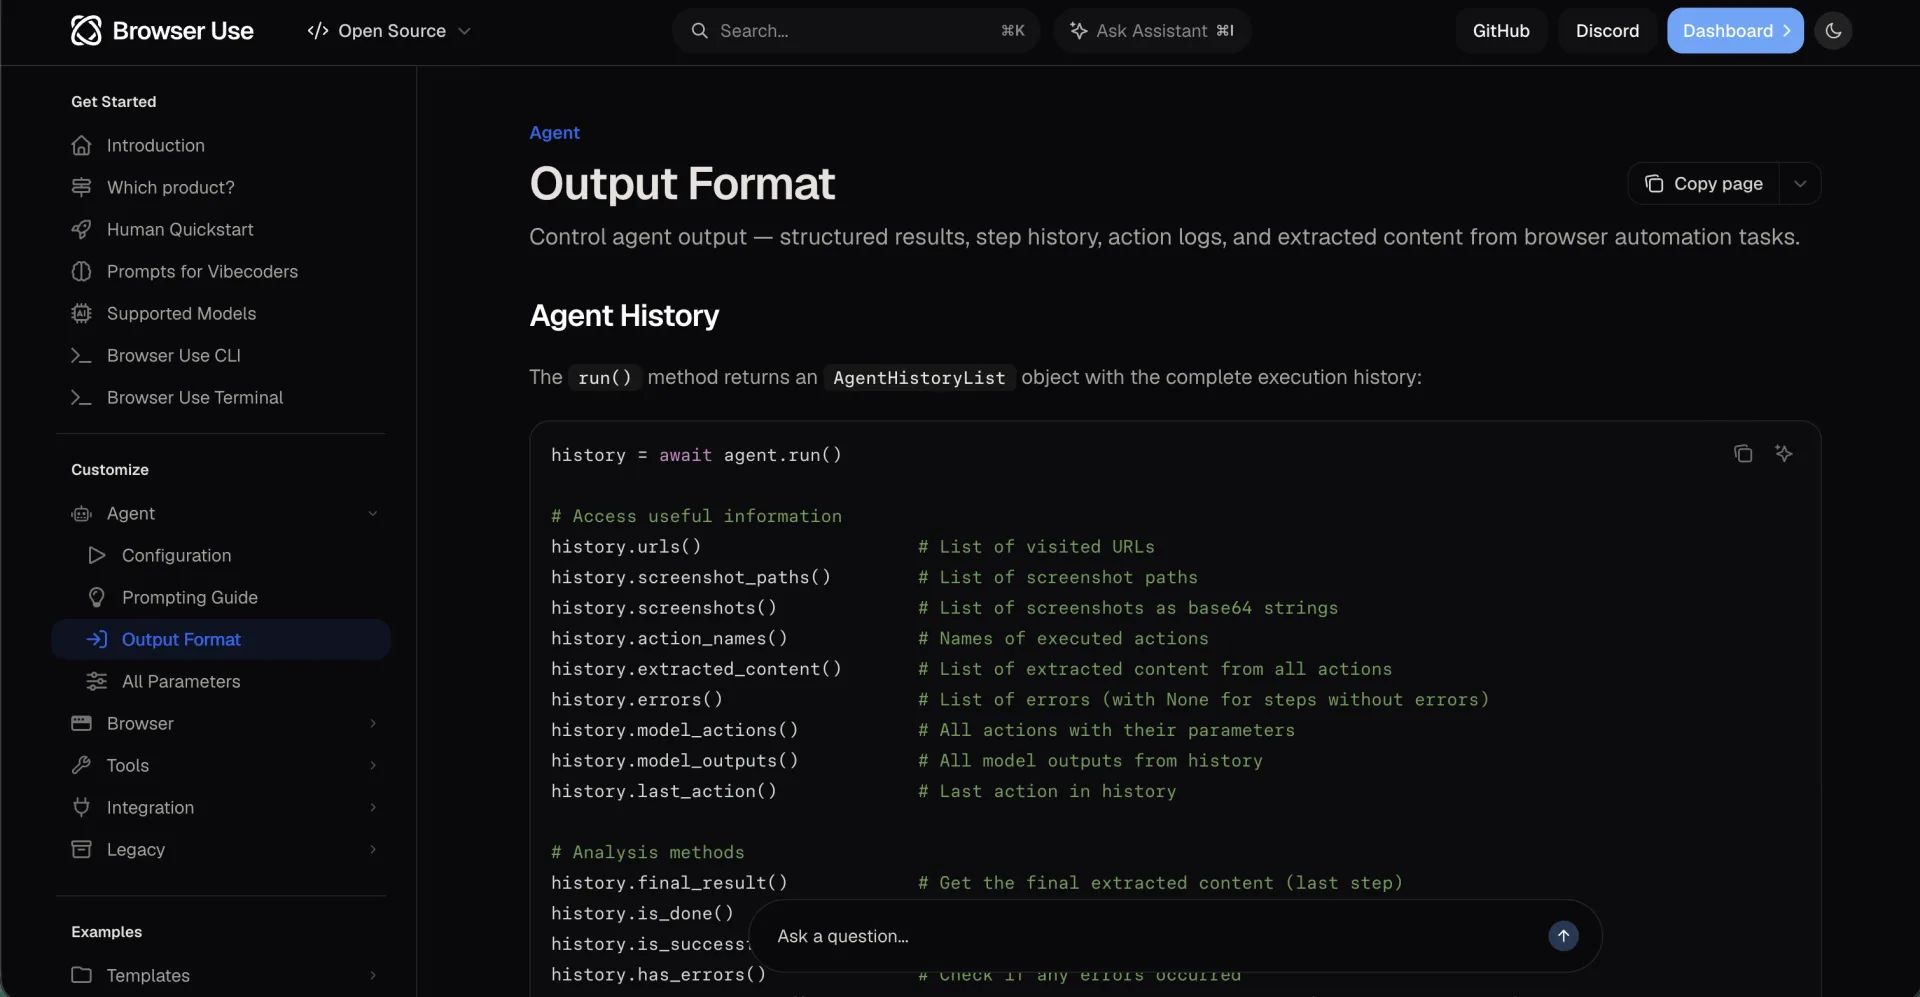Open Human Quickstart page
The width and height of the screenshot is (1920, 997).
[x=221, y=230]
